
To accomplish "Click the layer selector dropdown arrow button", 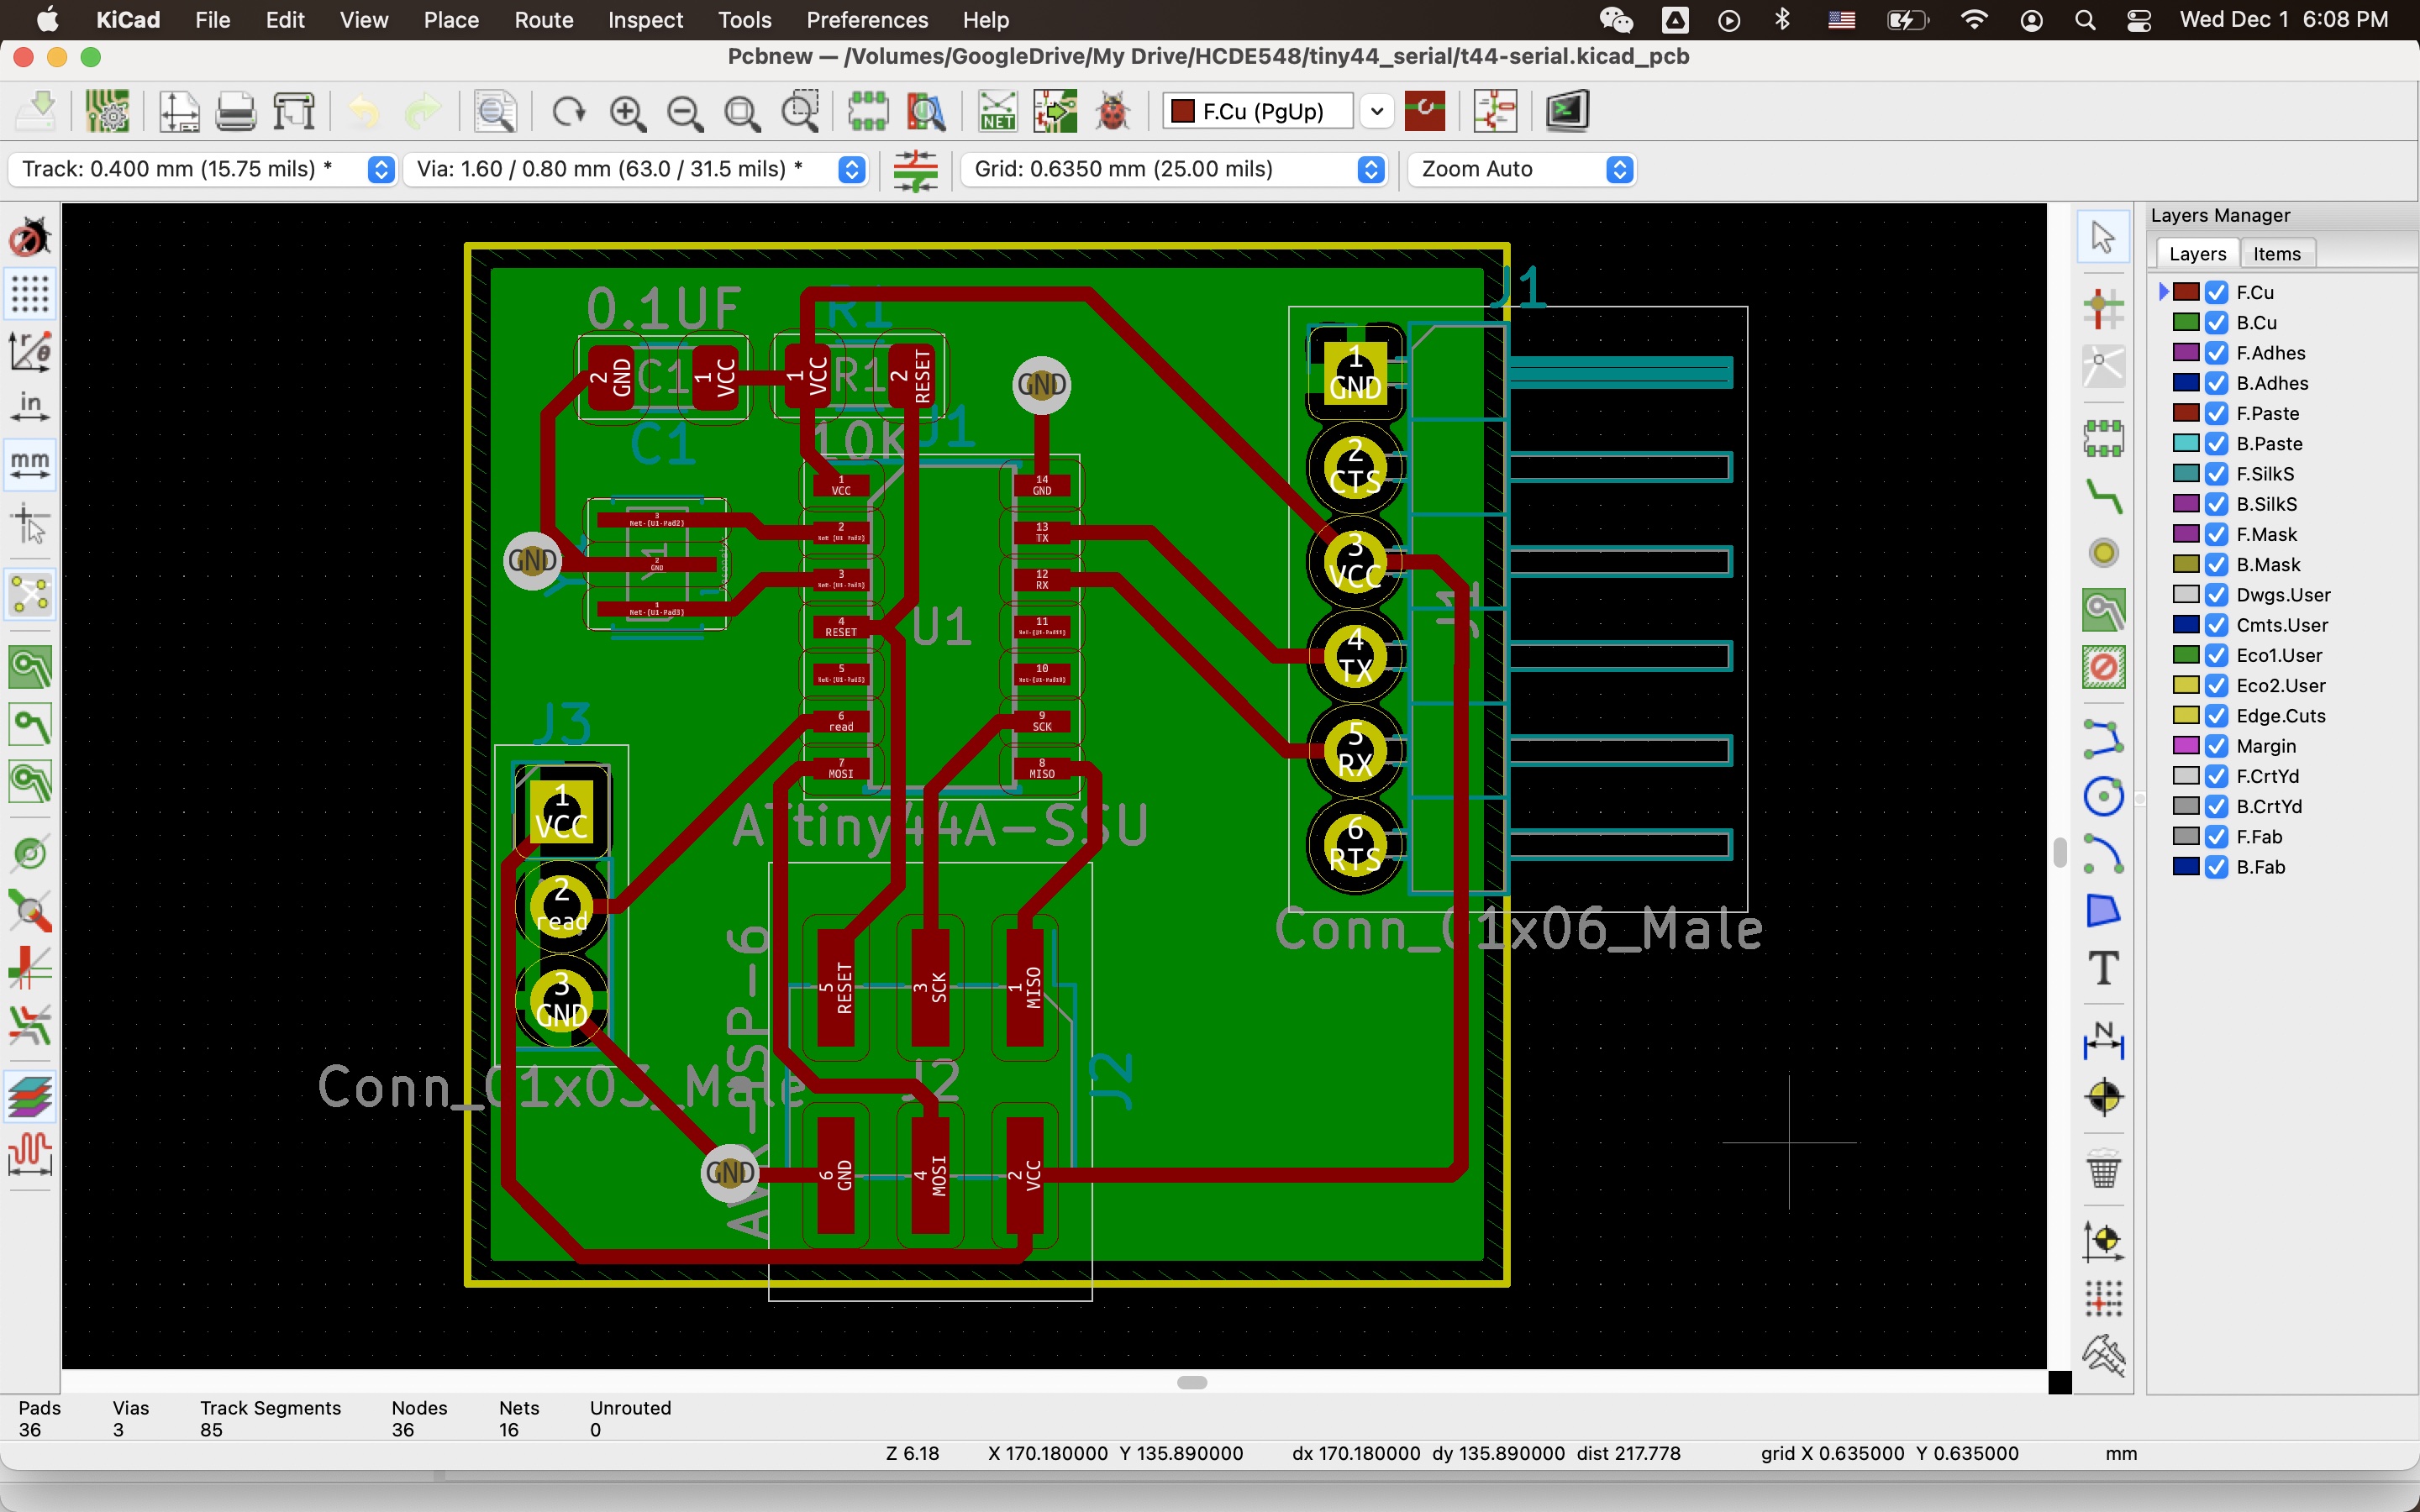I will [1377, 111].
